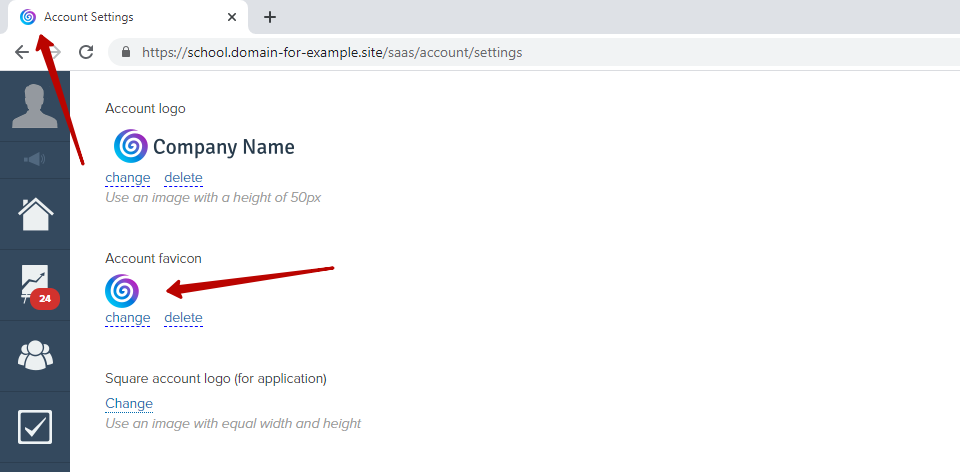960x472 pixels.
Task: Go to the home icon in sidebar
Action: click(x=36, y=214)
